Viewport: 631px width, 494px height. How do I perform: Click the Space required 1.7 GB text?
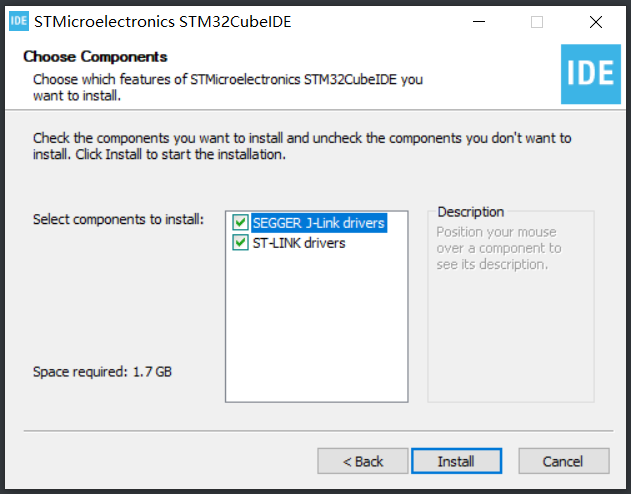[102, 372]
